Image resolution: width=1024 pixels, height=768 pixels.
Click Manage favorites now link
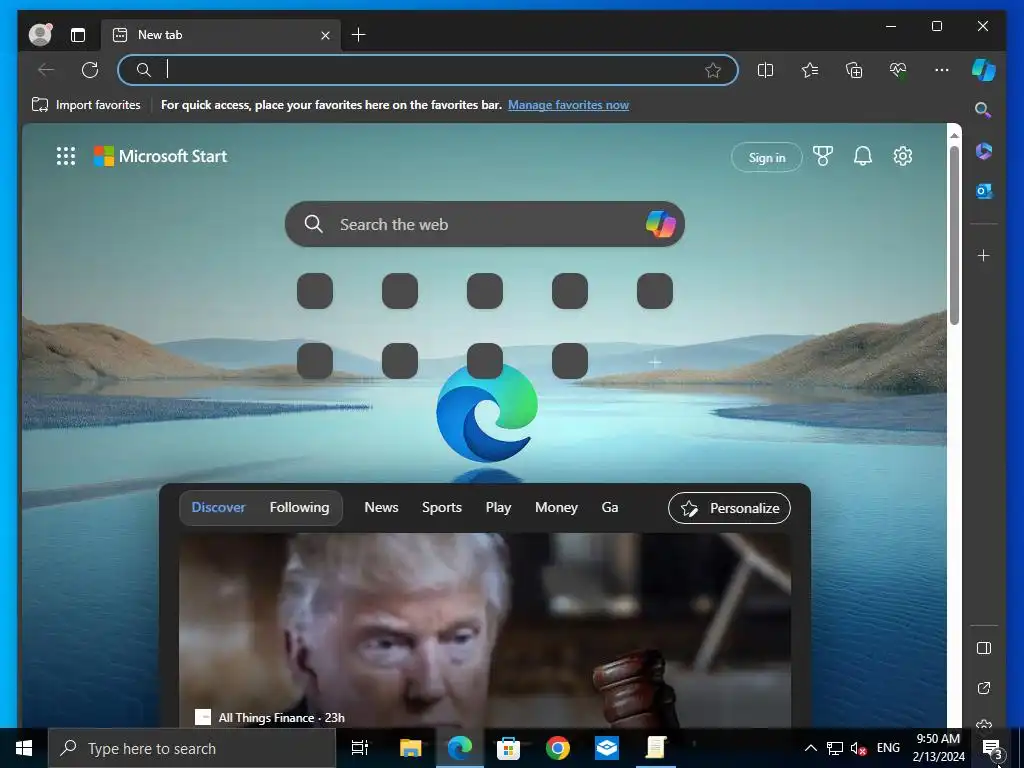click(568, 104)
